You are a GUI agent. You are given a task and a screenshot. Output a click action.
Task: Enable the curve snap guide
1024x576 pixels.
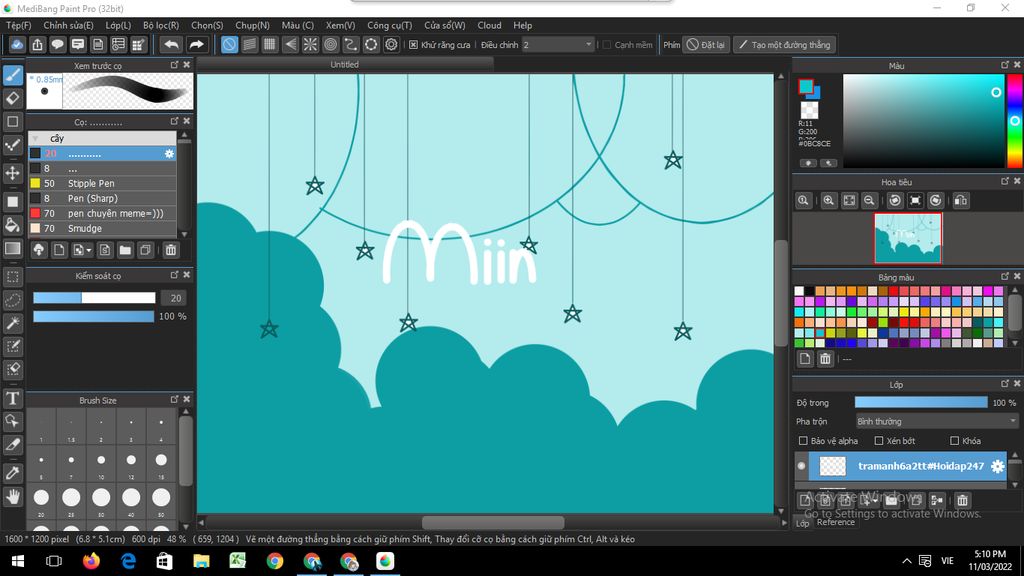[x=351, y=44]
